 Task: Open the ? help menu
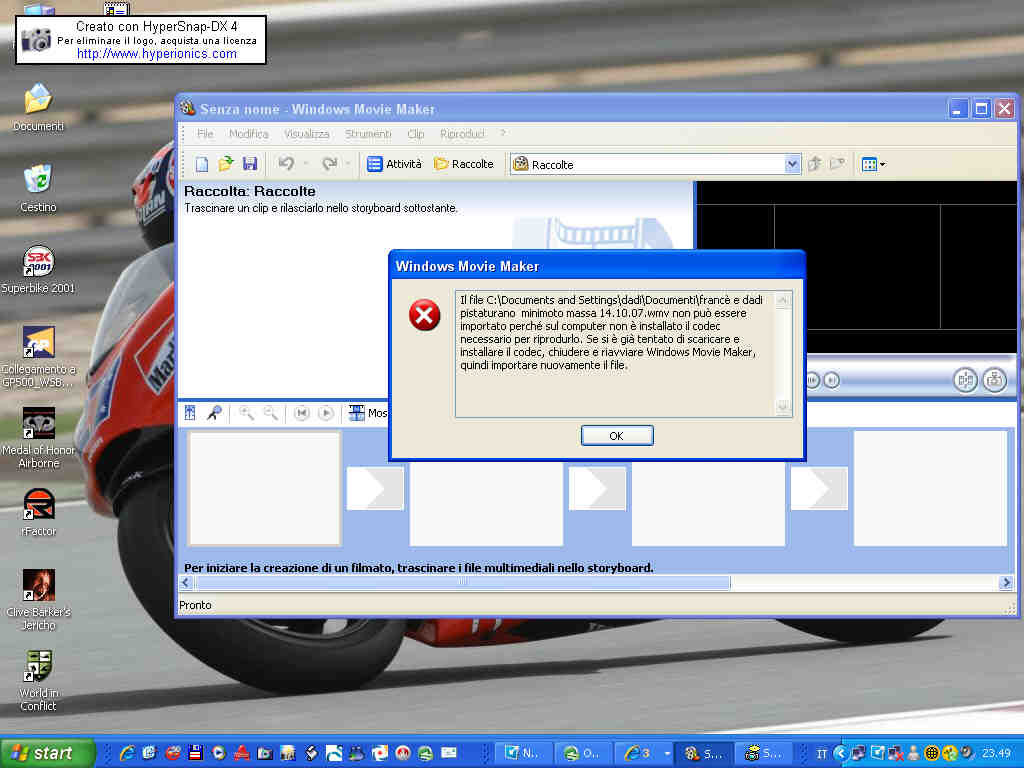[503, 133]
